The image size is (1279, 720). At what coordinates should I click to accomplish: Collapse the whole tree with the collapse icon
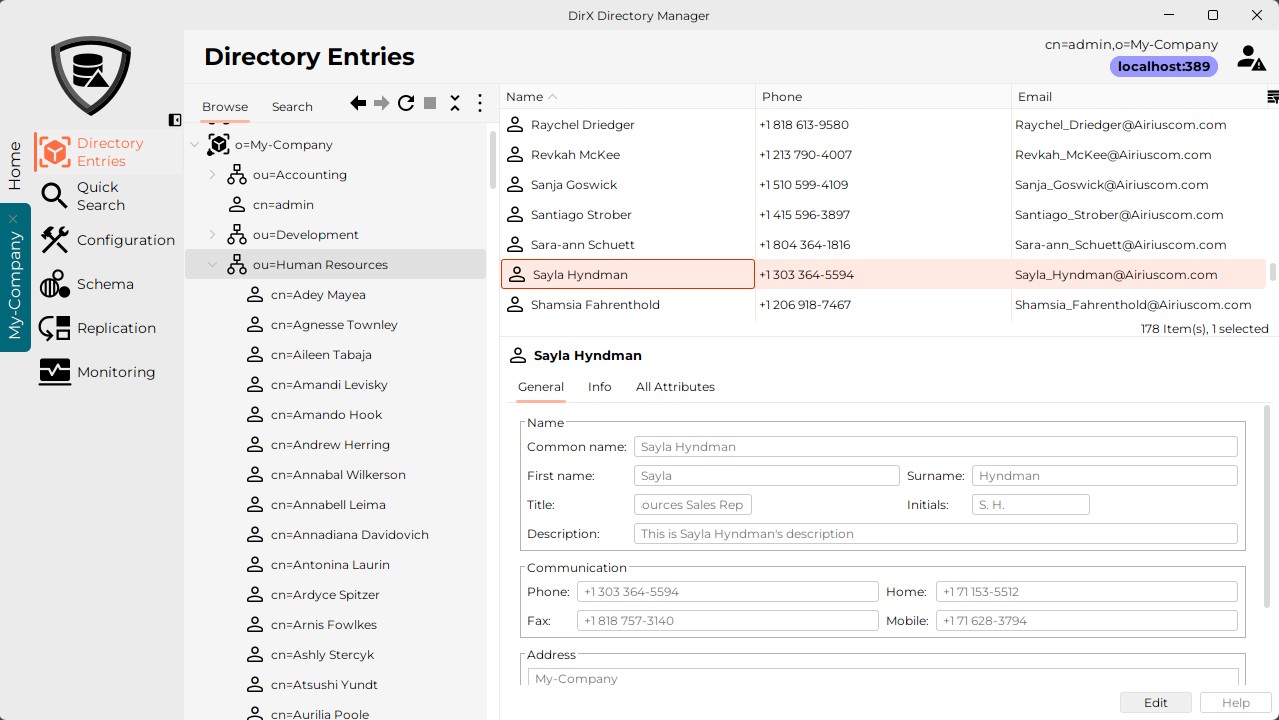(x=455, y=102)
